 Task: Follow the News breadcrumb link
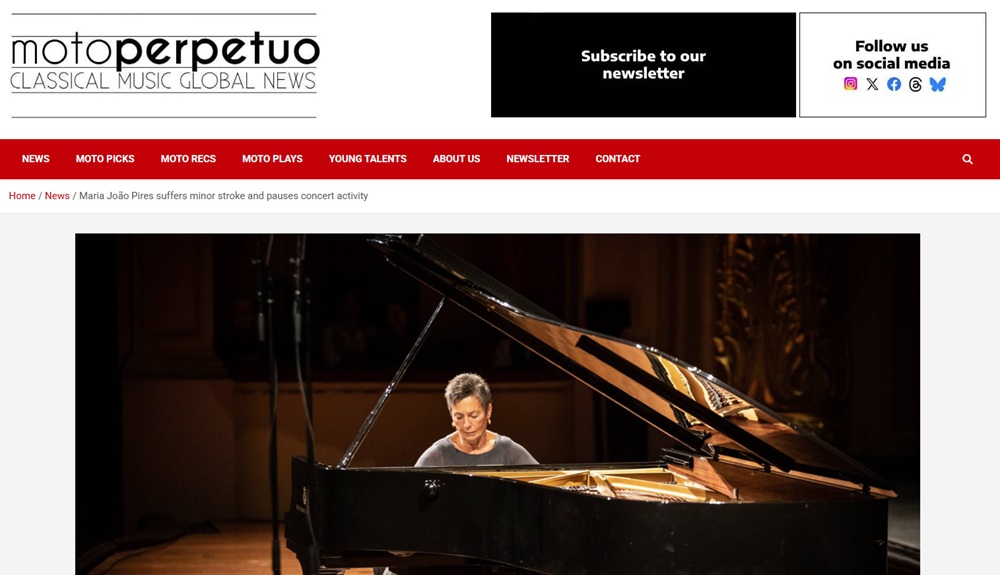tap(57, 196)
